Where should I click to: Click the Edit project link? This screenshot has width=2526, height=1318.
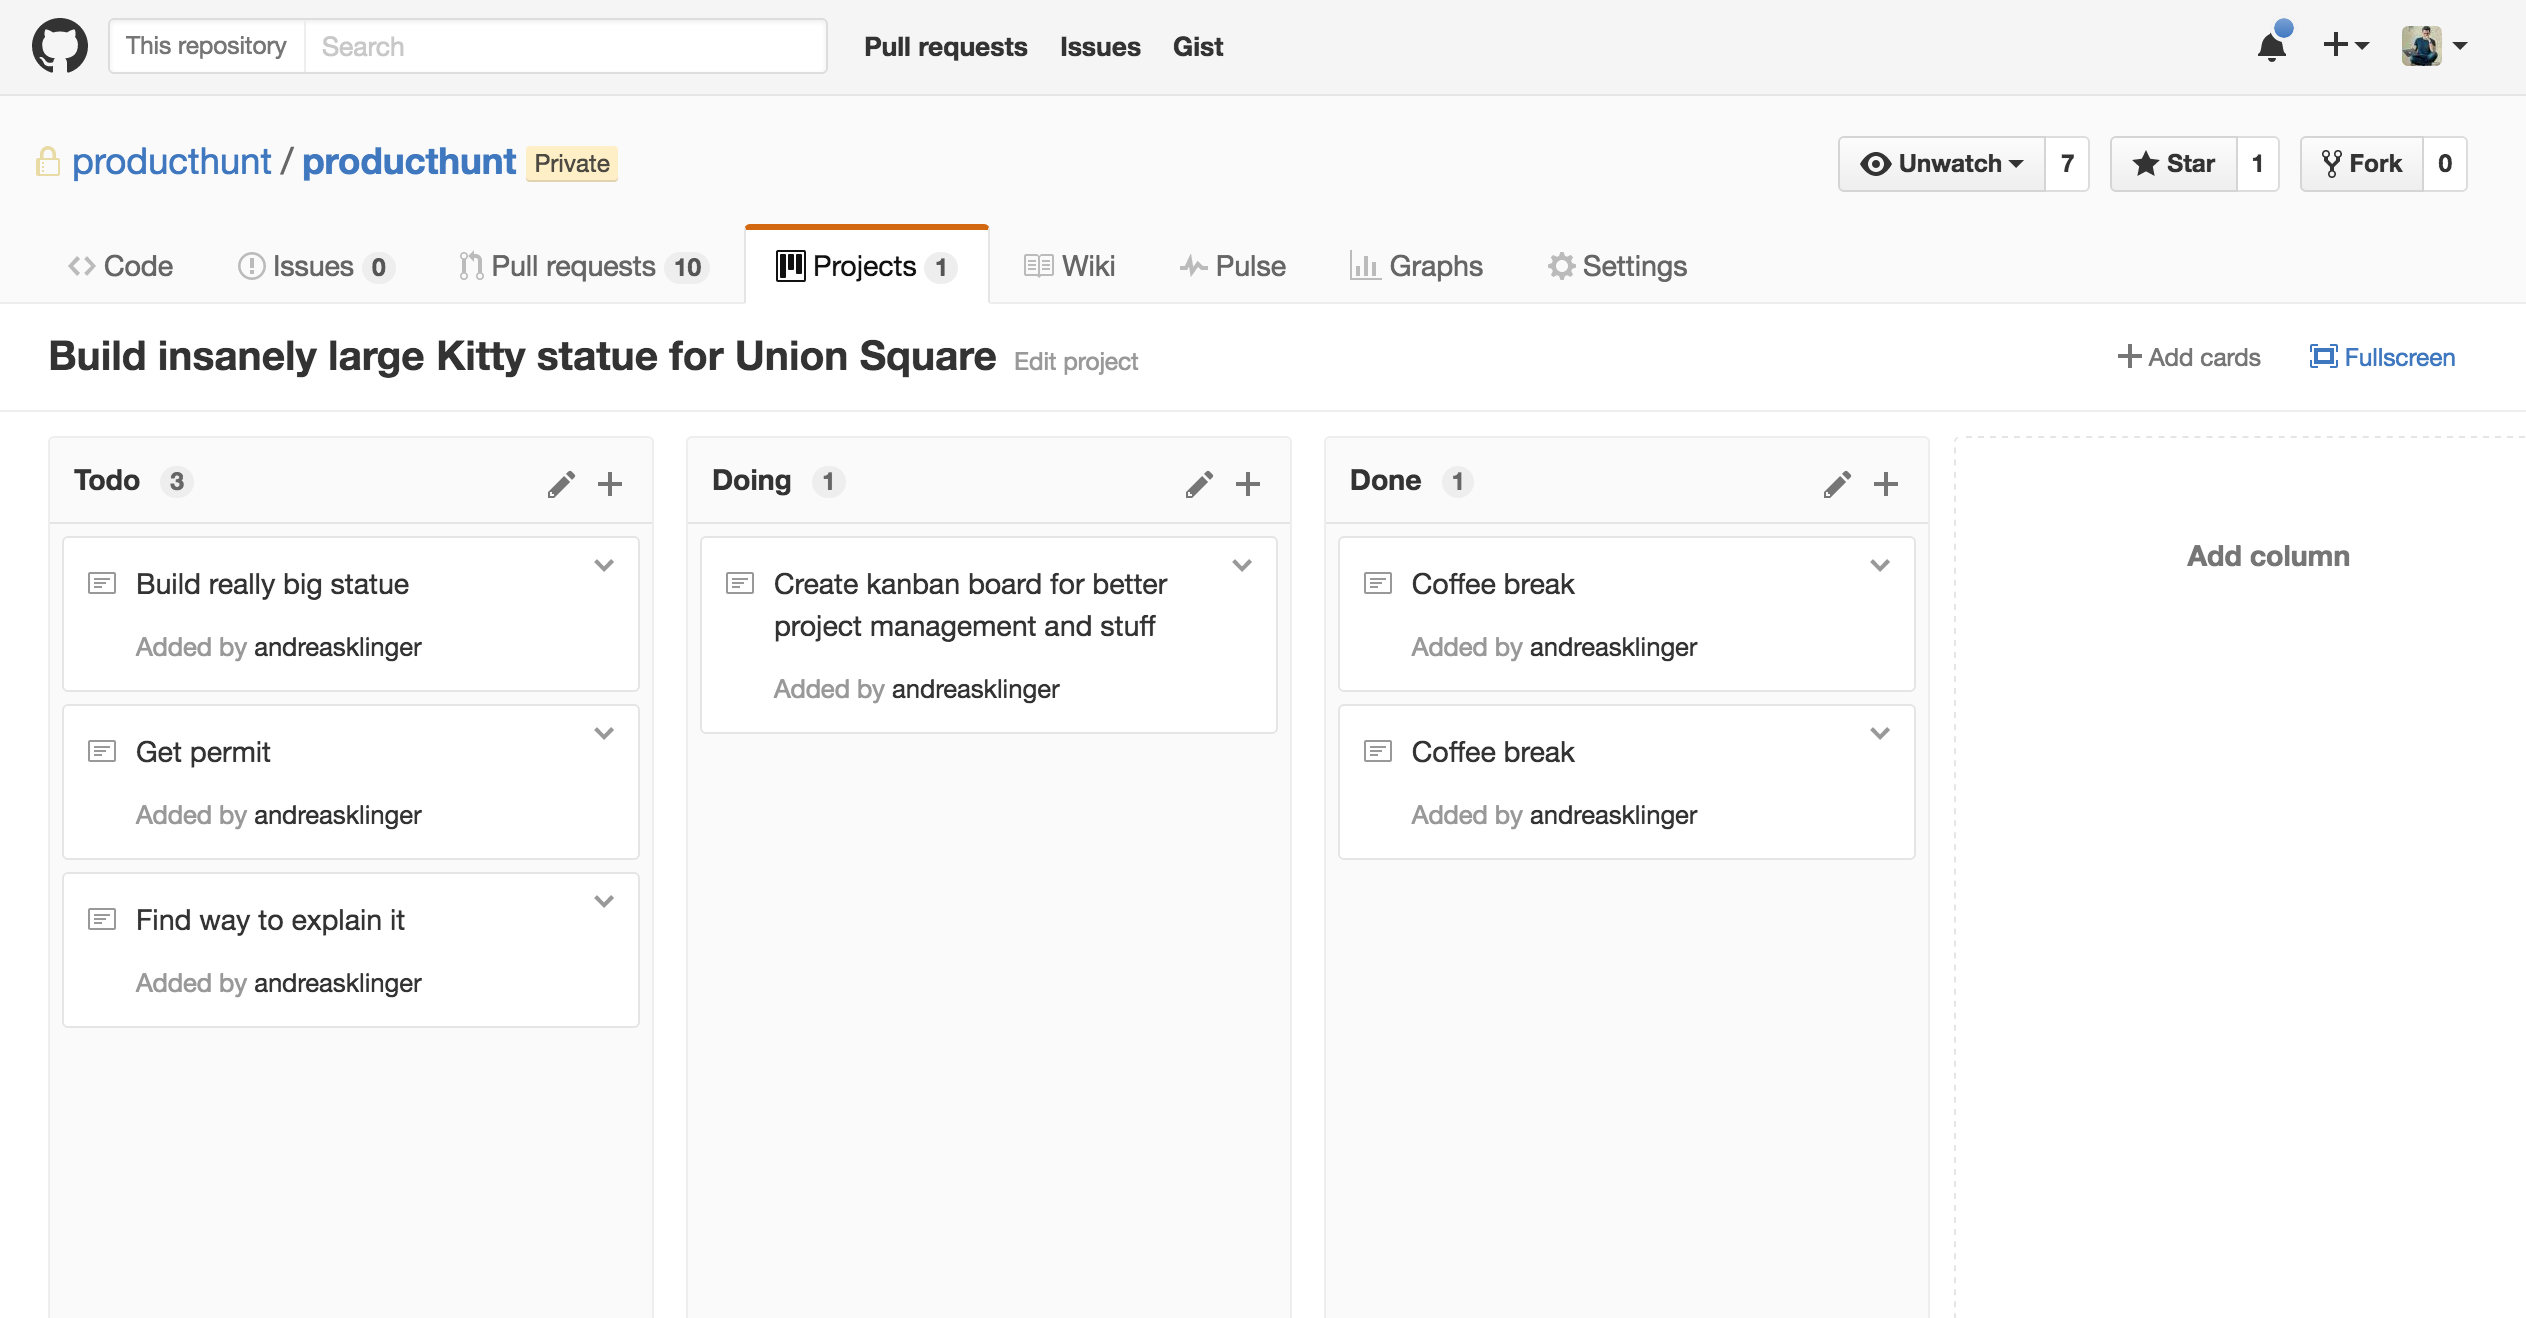(1075, 361)
